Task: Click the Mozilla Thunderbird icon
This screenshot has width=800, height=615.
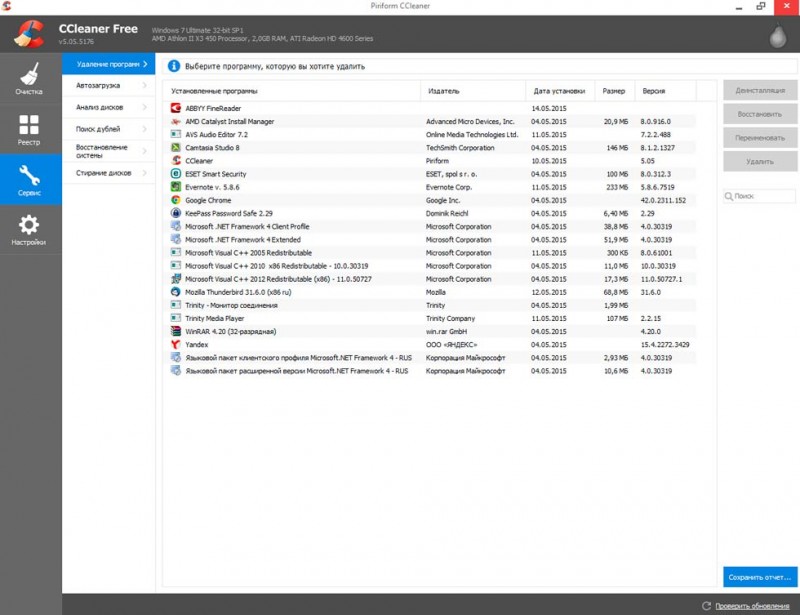Action: 176,292
